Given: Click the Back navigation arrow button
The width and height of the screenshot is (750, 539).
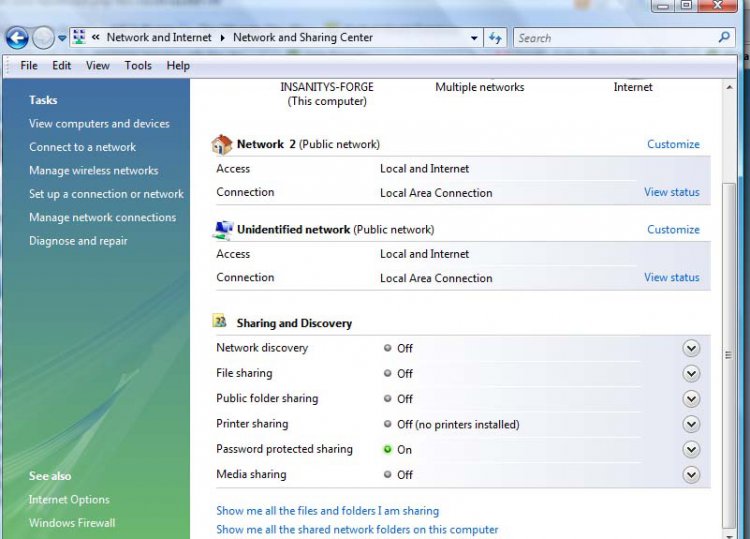Looking at the screenshot, I should click(17, 38).
